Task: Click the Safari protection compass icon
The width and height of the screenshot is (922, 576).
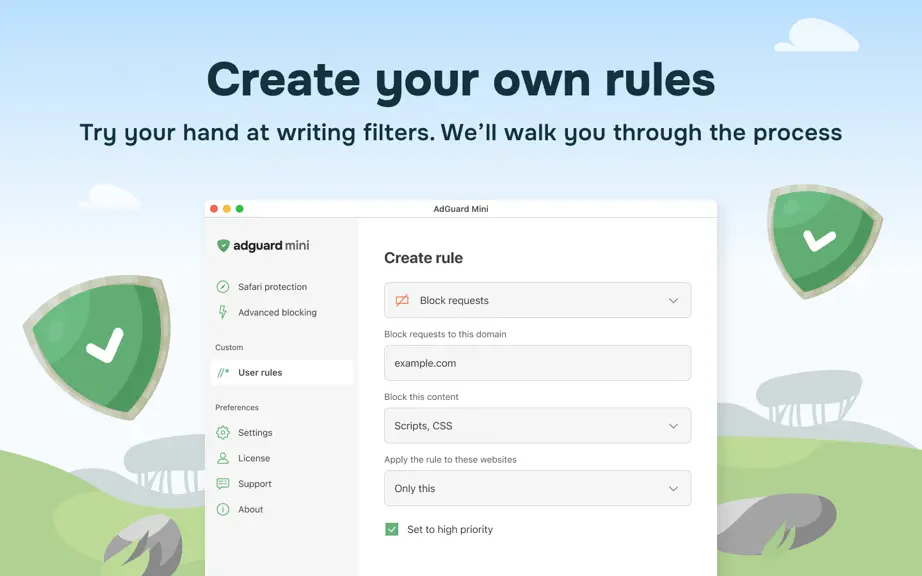Action: [x=222, y=287]
